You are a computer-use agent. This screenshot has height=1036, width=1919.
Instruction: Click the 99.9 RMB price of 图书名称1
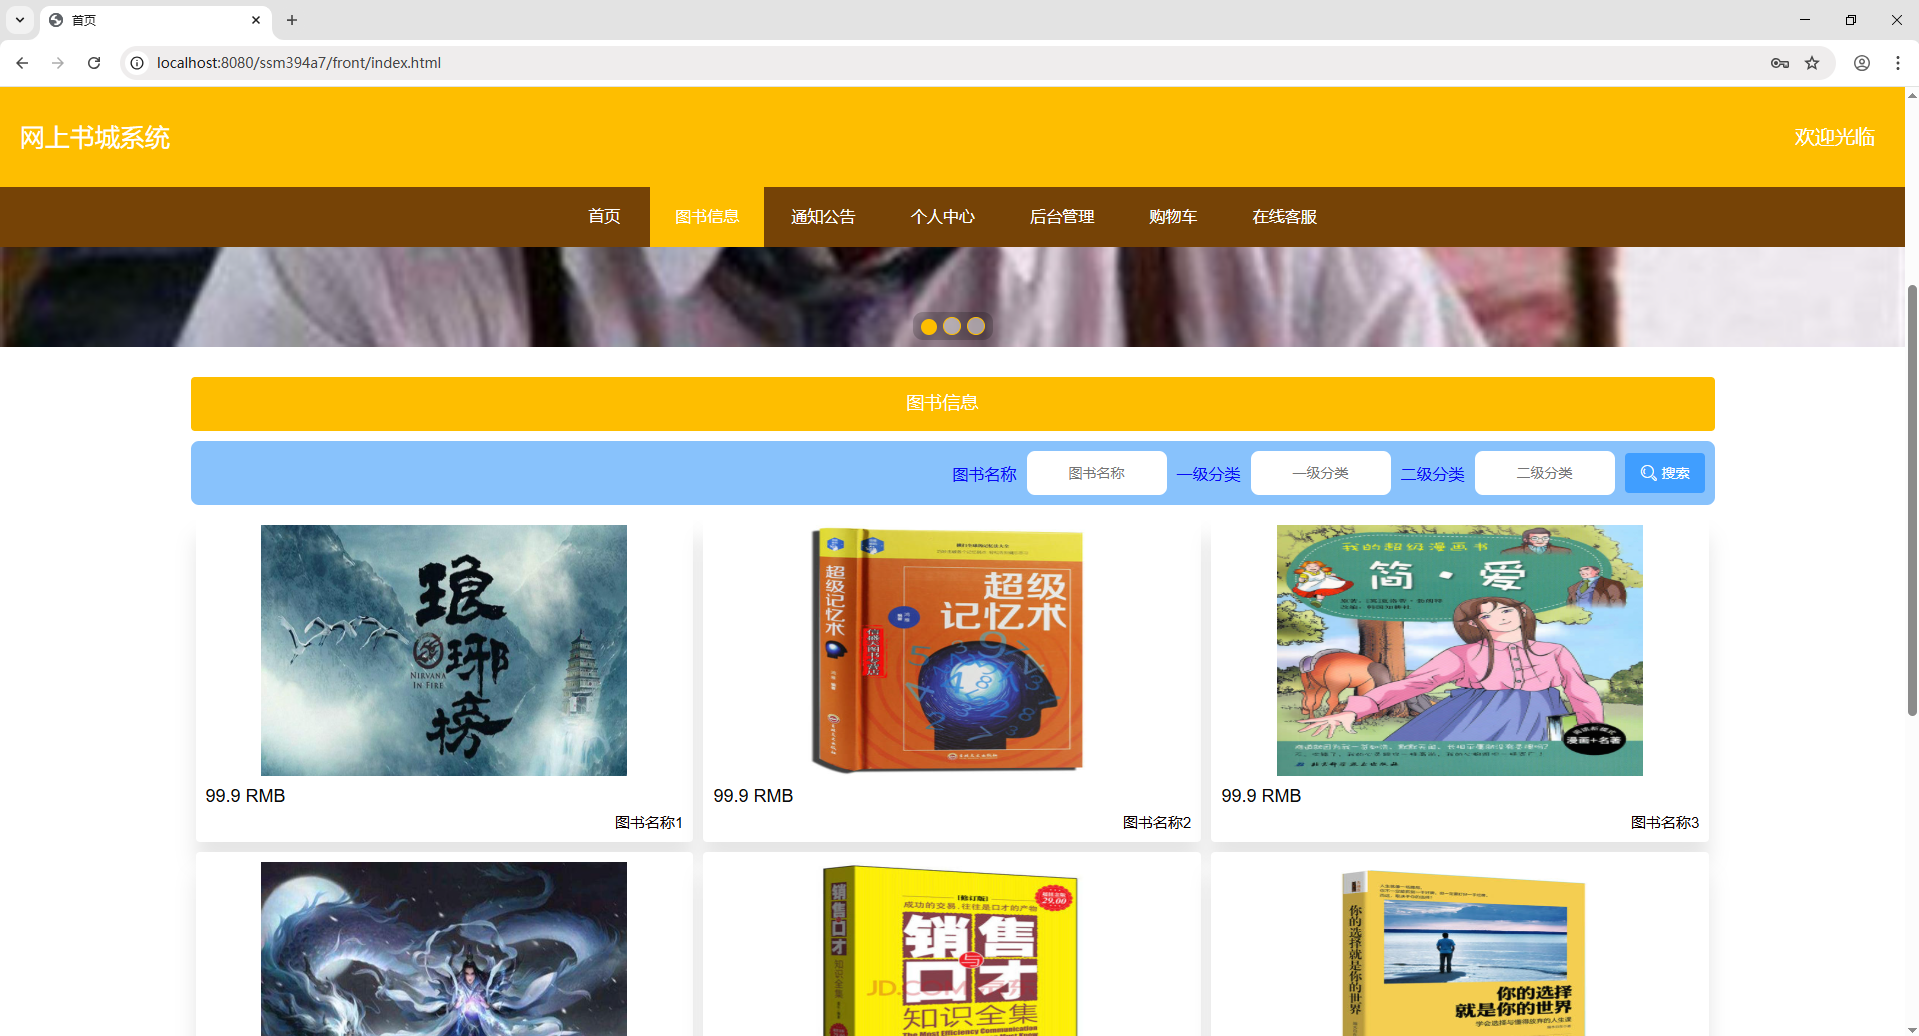click(245, 796)
